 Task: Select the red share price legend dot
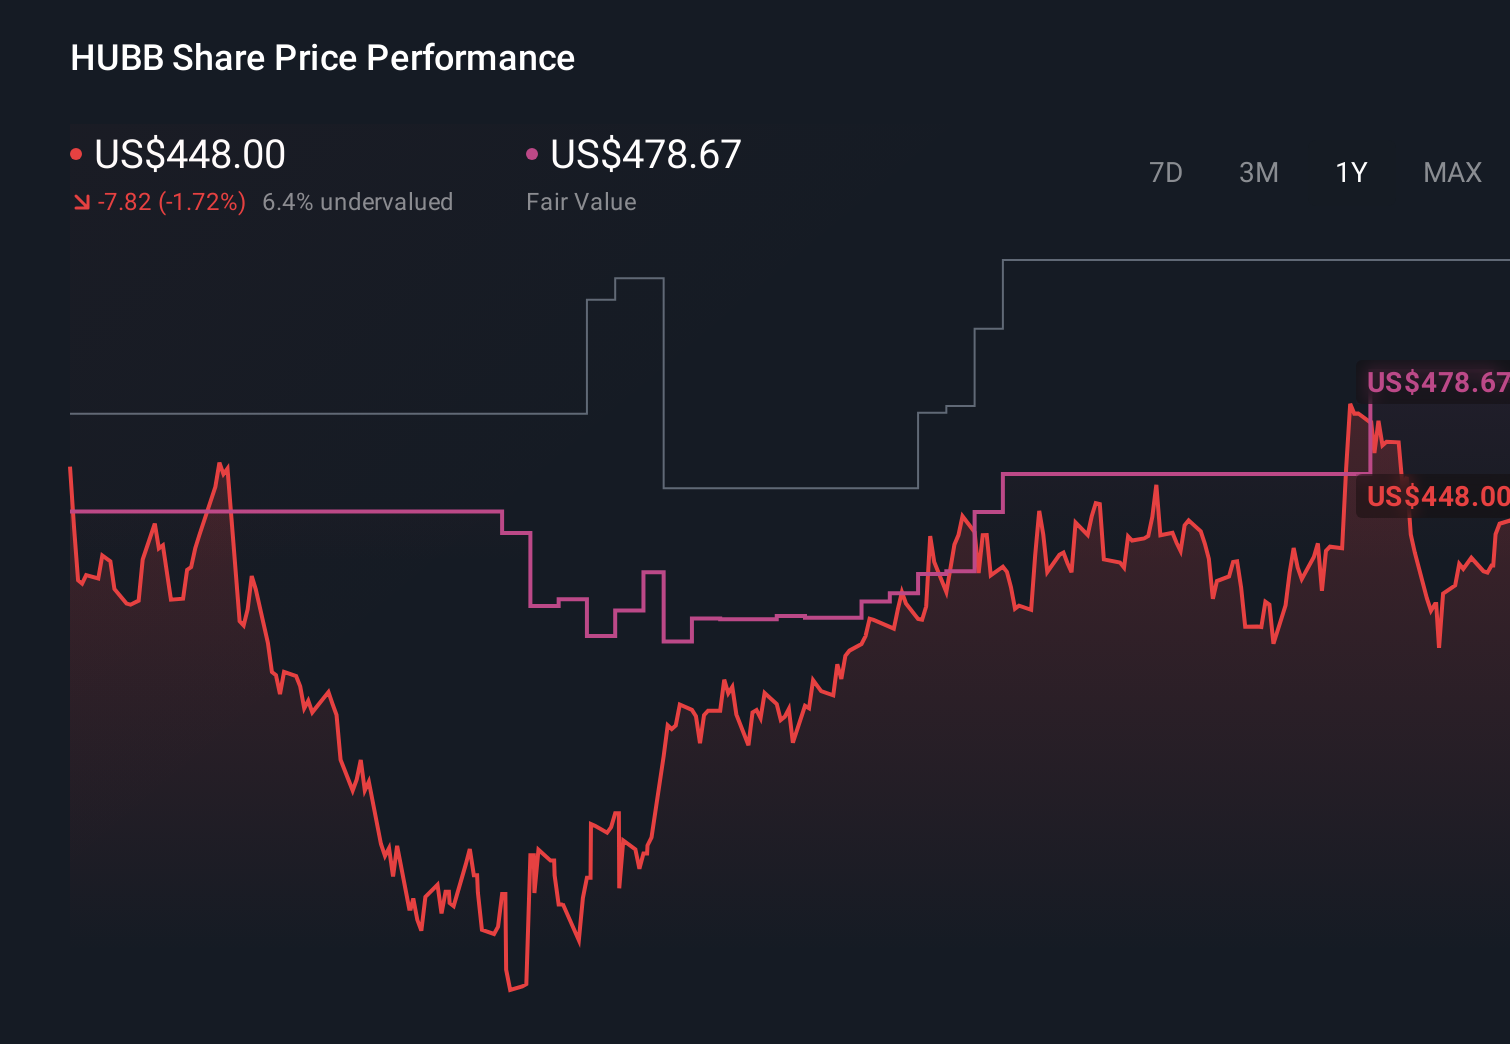(x=76, y=153)
